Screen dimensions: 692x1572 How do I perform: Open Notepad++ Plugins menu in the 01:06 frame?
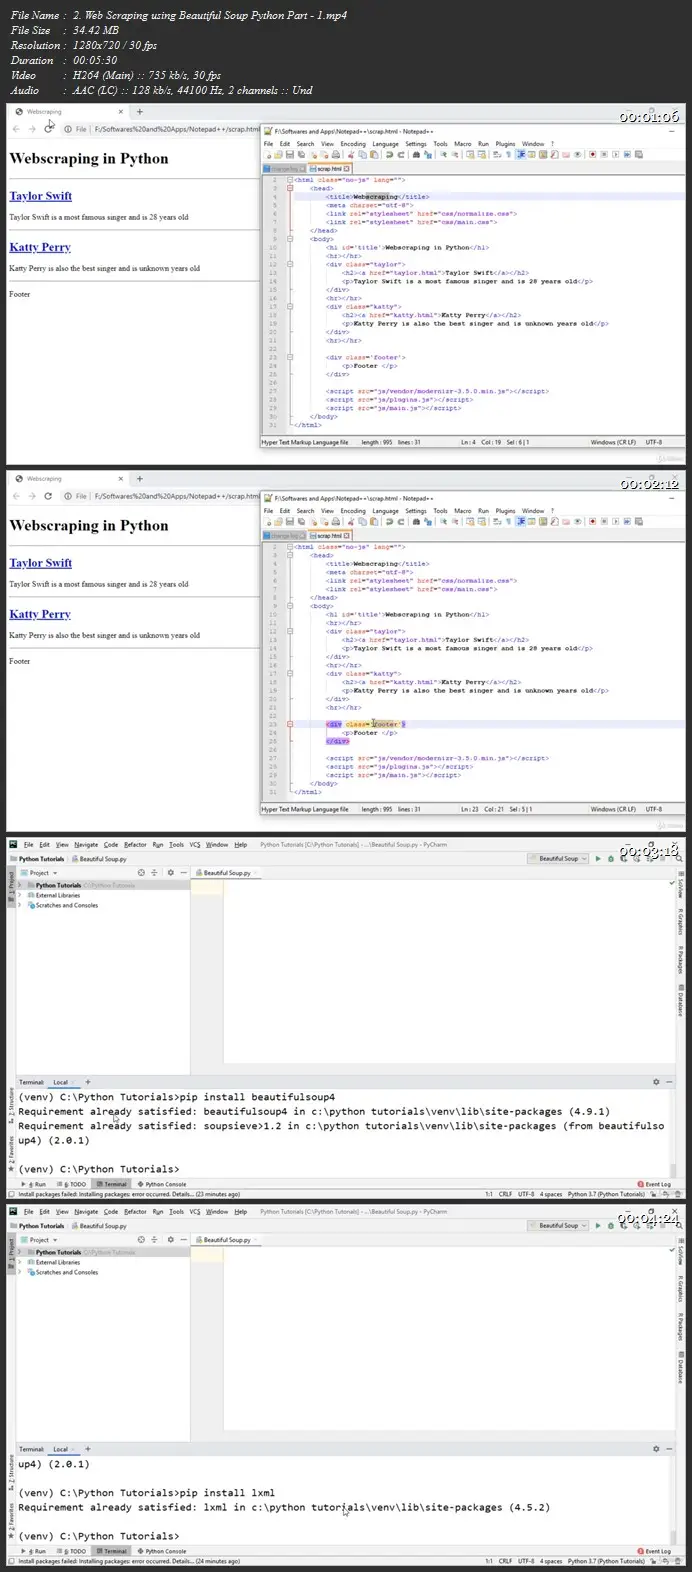[505, 144]
